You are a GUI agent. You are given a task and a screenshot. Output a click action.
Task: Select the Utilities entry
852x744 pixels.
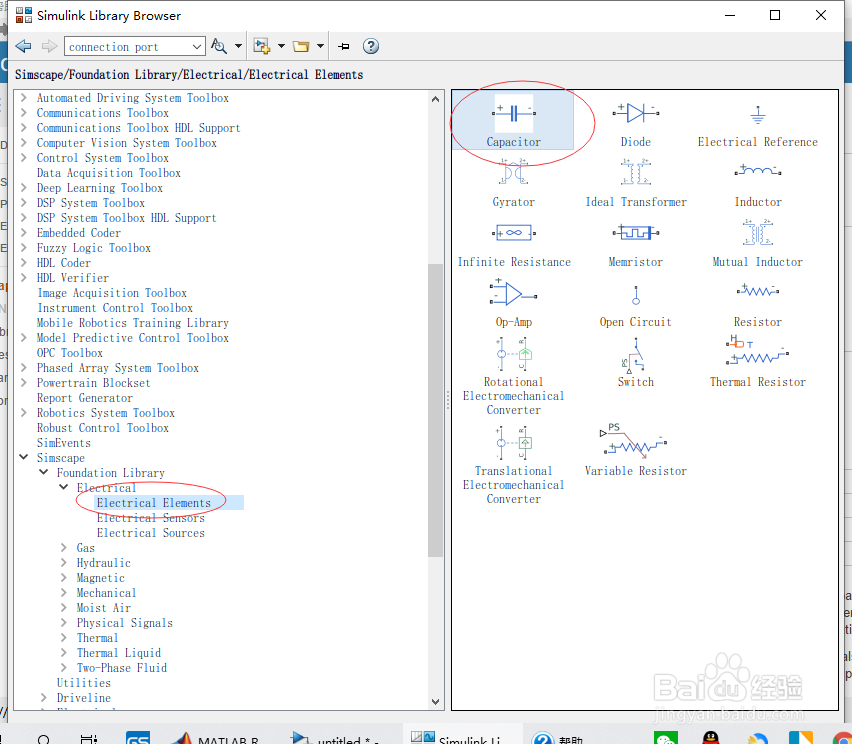click(84, 683)
